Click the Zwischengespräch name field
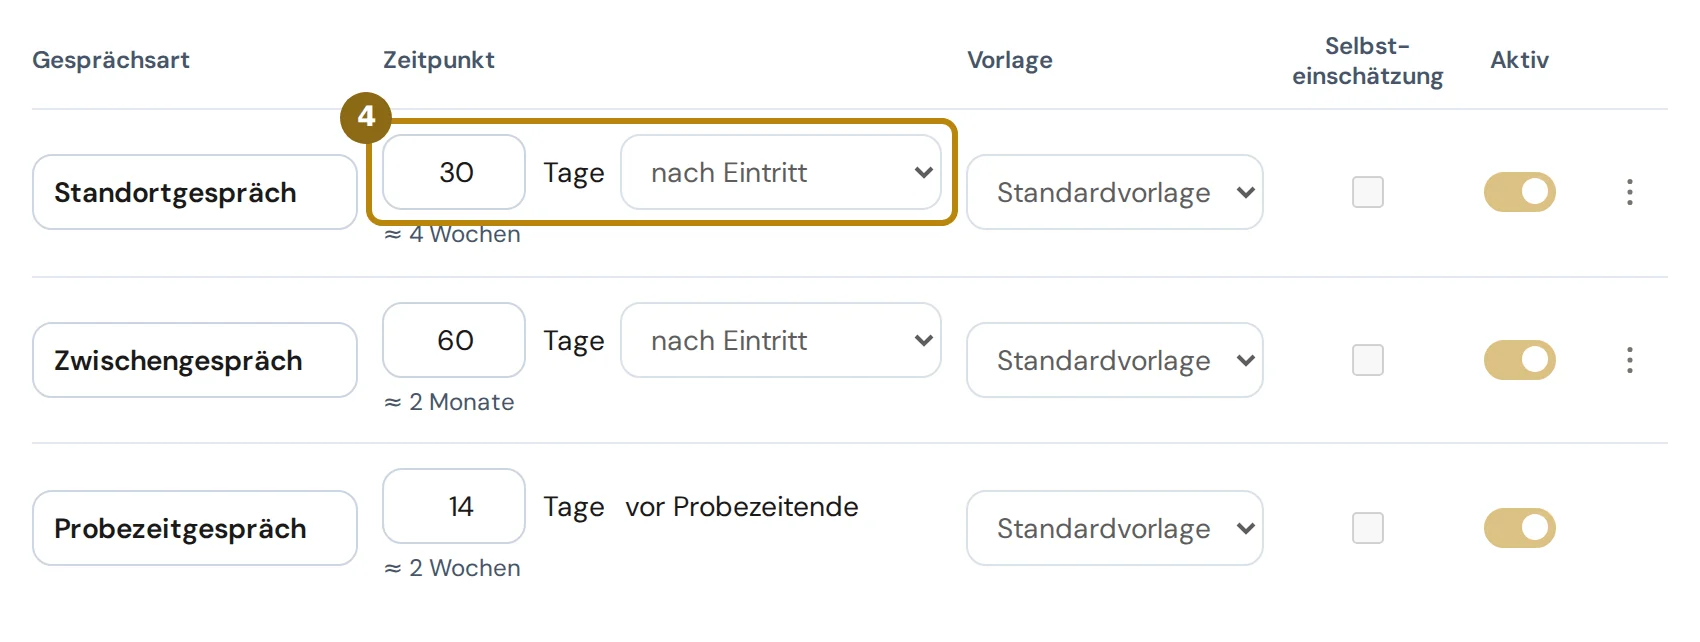1700x642 pixels. (195, 360)
